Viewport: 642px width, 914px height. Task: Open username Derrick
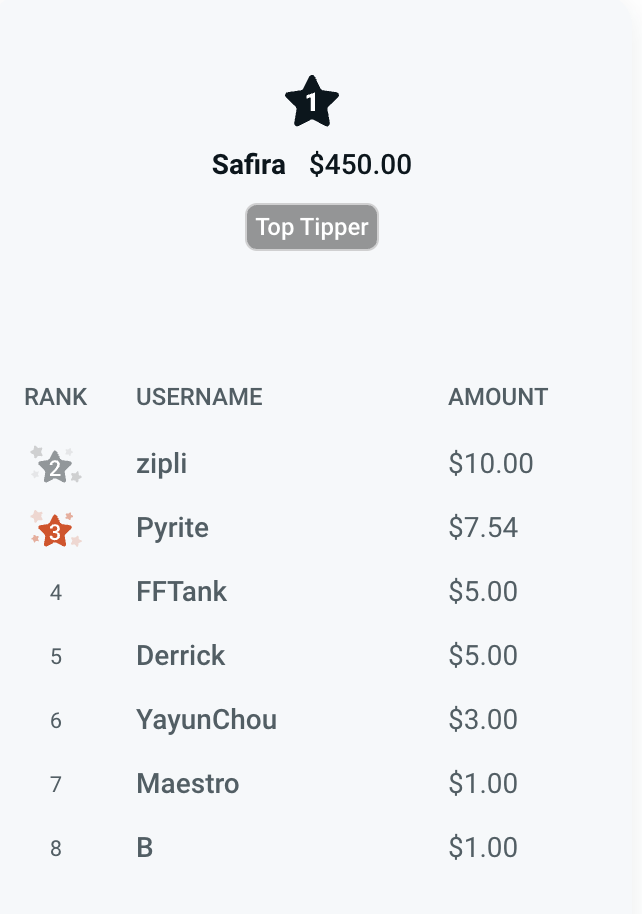click(x=181, y=656)
